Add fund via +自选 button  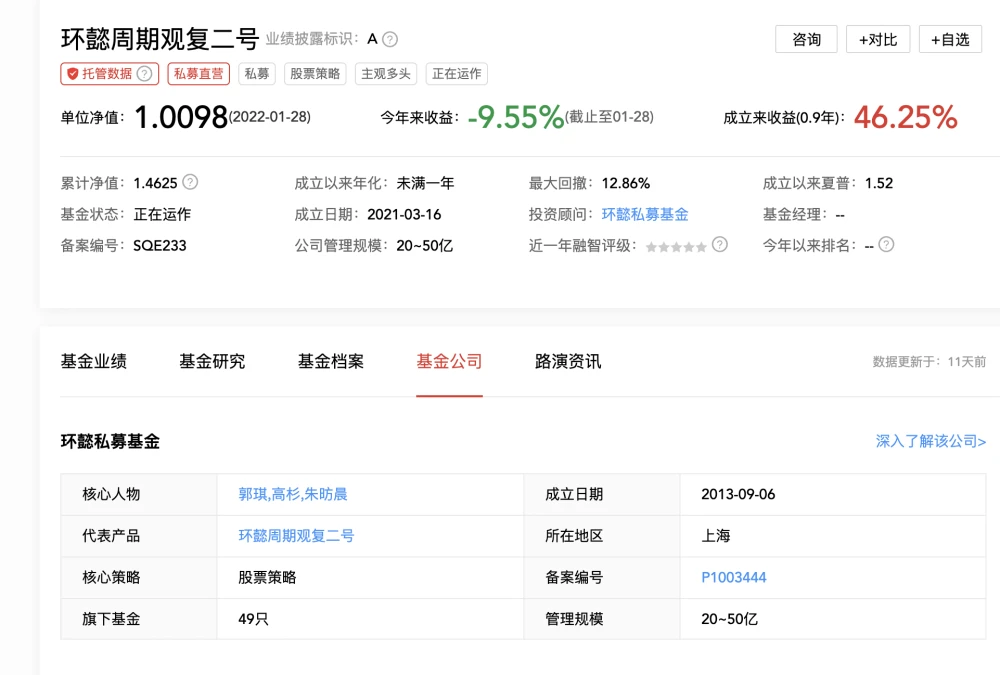tap(950, 40)
